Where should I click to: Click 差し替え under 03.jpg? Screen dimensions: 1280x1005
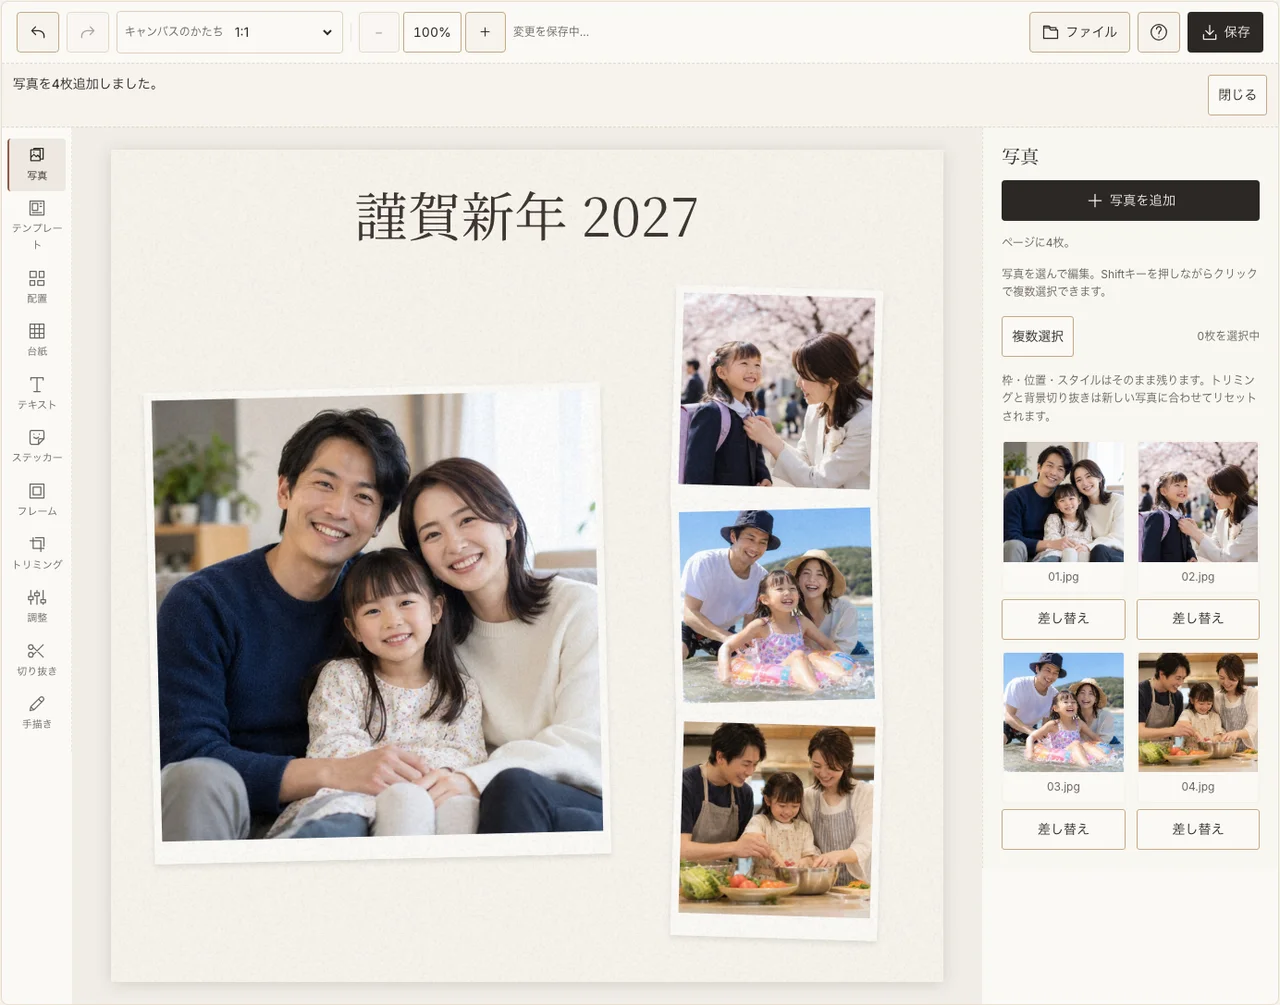tap(1063, 829)
